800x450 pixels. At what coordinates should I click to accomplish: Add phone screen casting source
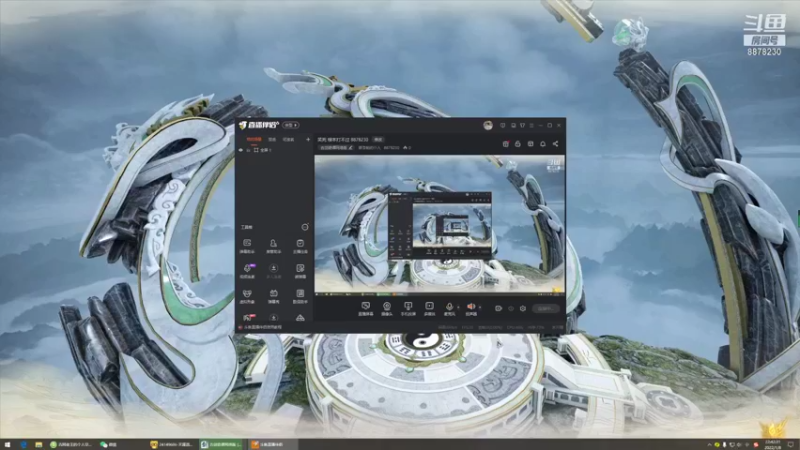408,309
